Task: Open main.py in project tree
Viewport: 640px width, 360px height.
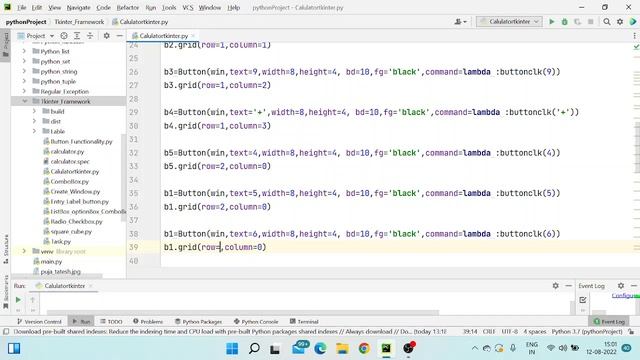Action: point(51,261)
